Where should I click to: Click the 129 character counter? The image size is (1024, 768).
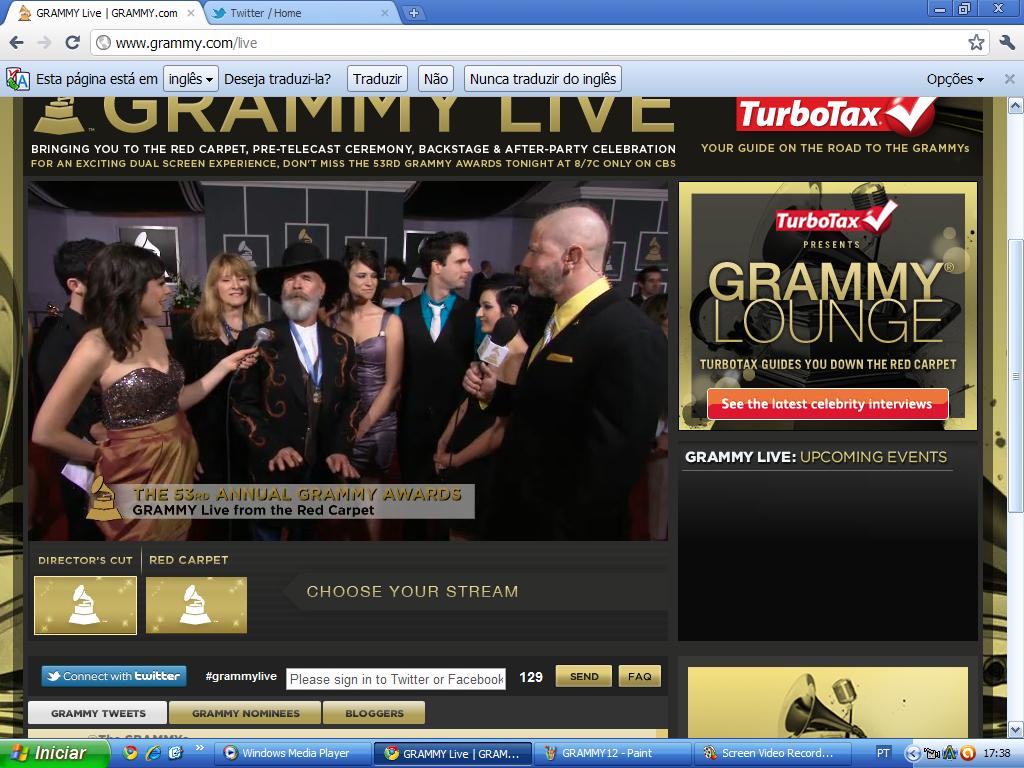tap(531, 677)
